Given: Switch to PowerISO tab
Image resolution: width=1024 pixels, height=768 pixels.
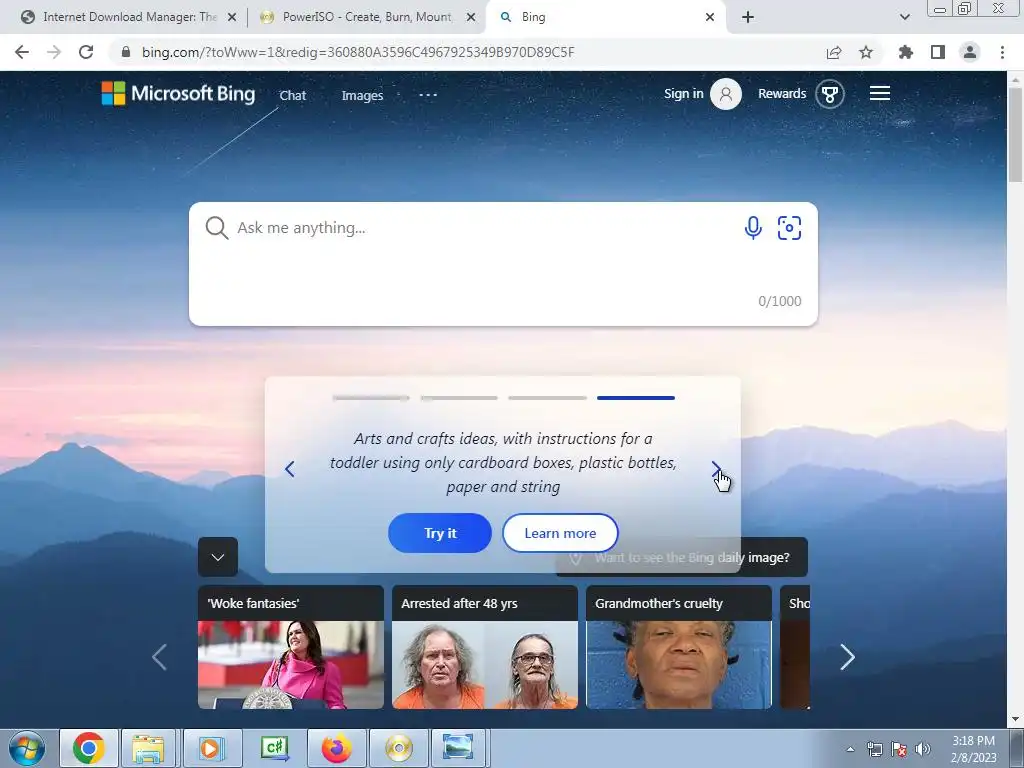Looking at the screenshot, I should pos(367,17).
